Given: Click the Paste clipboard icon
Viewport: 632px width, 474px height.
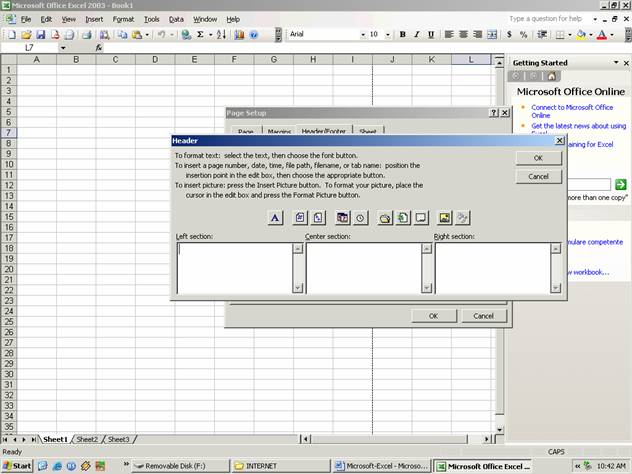Looking at the screenshot, I should tap(137, 35).
